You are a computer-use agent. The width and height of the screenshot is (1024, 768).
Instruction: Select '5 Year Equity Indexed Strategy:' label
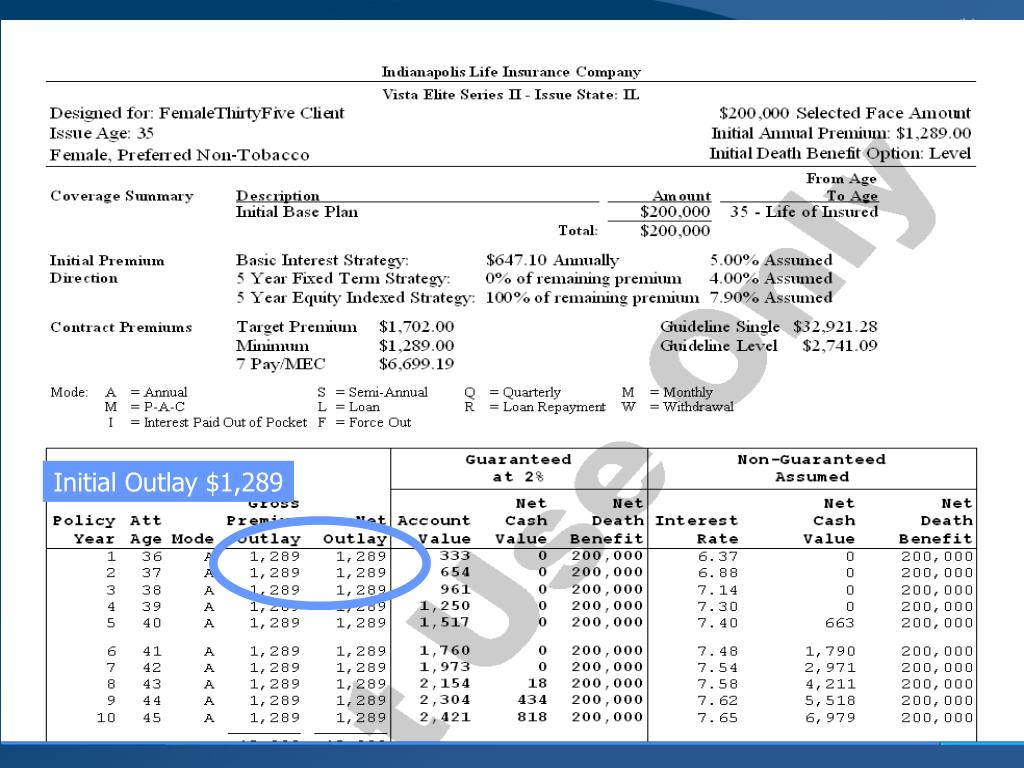(x=355, y=298)
